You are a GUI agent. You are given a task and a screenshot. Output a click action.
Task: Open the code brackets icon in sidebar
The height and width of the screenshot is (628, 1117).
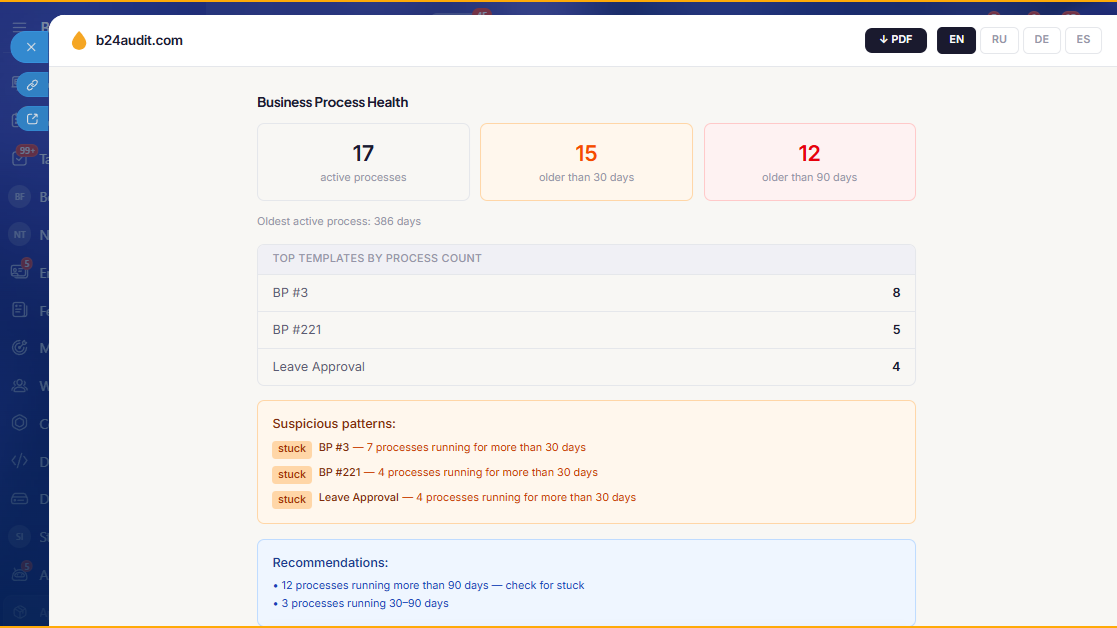click(x=19, y=461)
